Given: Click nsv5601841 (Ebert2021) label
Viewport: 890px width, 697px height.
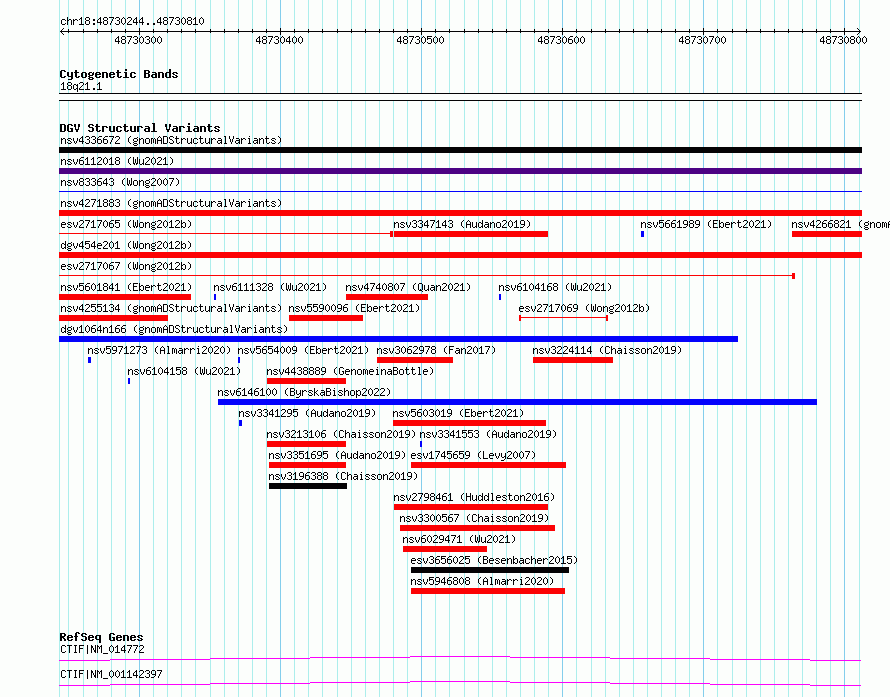Looking at the screenshot, I should [126, 287].
